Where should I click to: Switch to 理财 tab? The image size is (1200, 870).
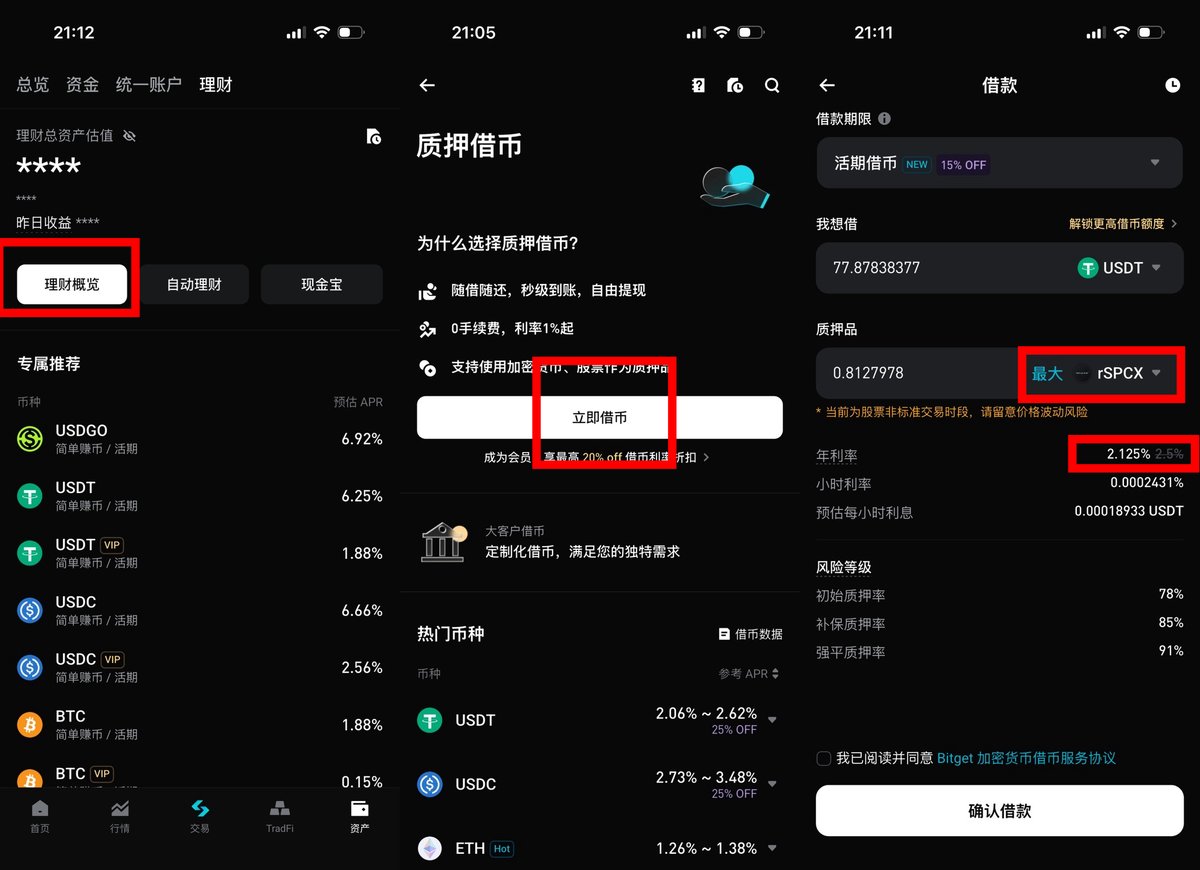[x=216, y=85]
